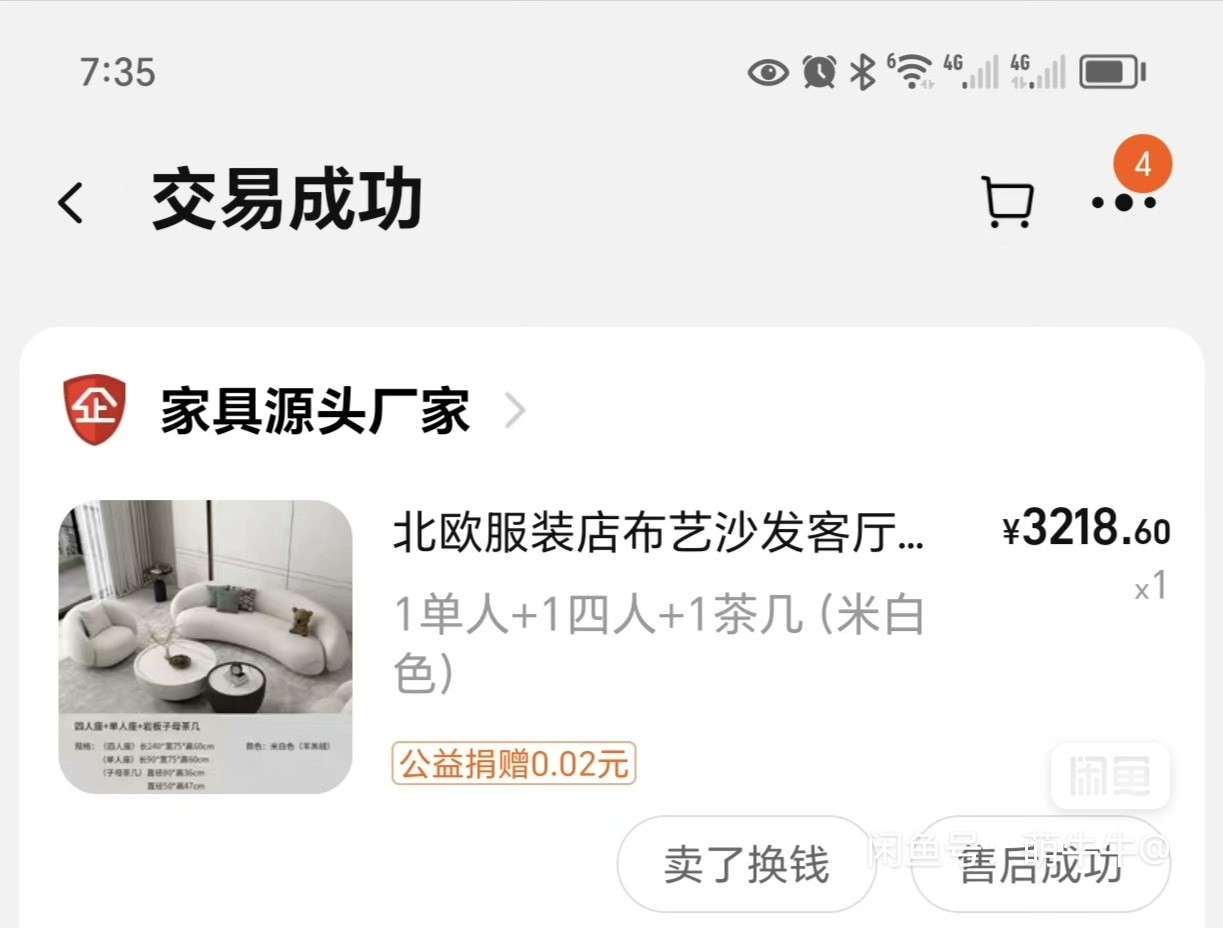The width and height of the screenshot is (1223, 928).
Task: Open the shopping cart icon
Action: tap(1007, 203)
